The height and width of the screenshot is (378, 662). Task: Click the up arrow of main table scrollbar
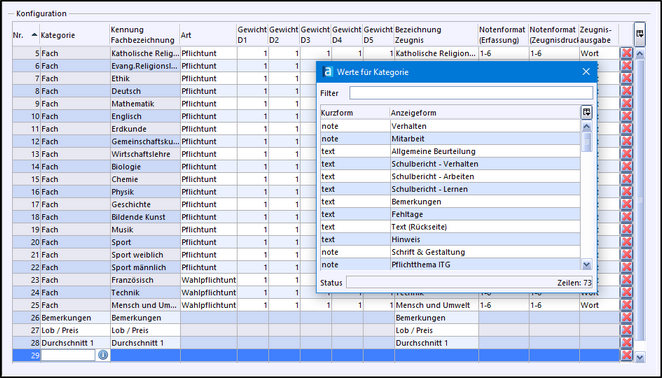[640, 54]
